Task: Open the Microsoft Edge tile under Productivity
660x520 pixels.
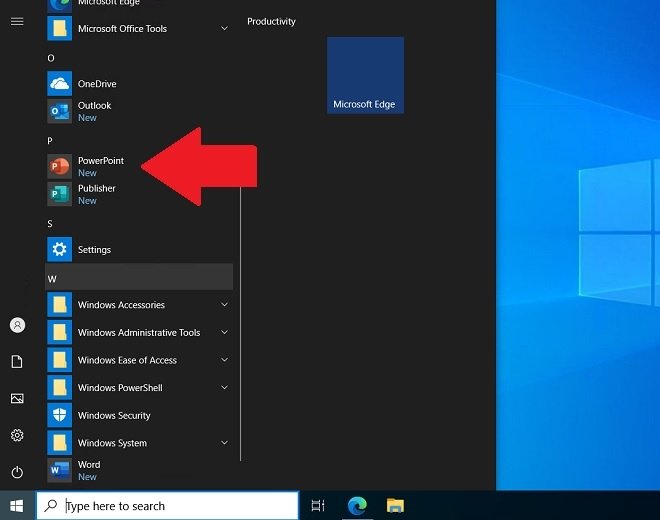Action: (365, 75)
